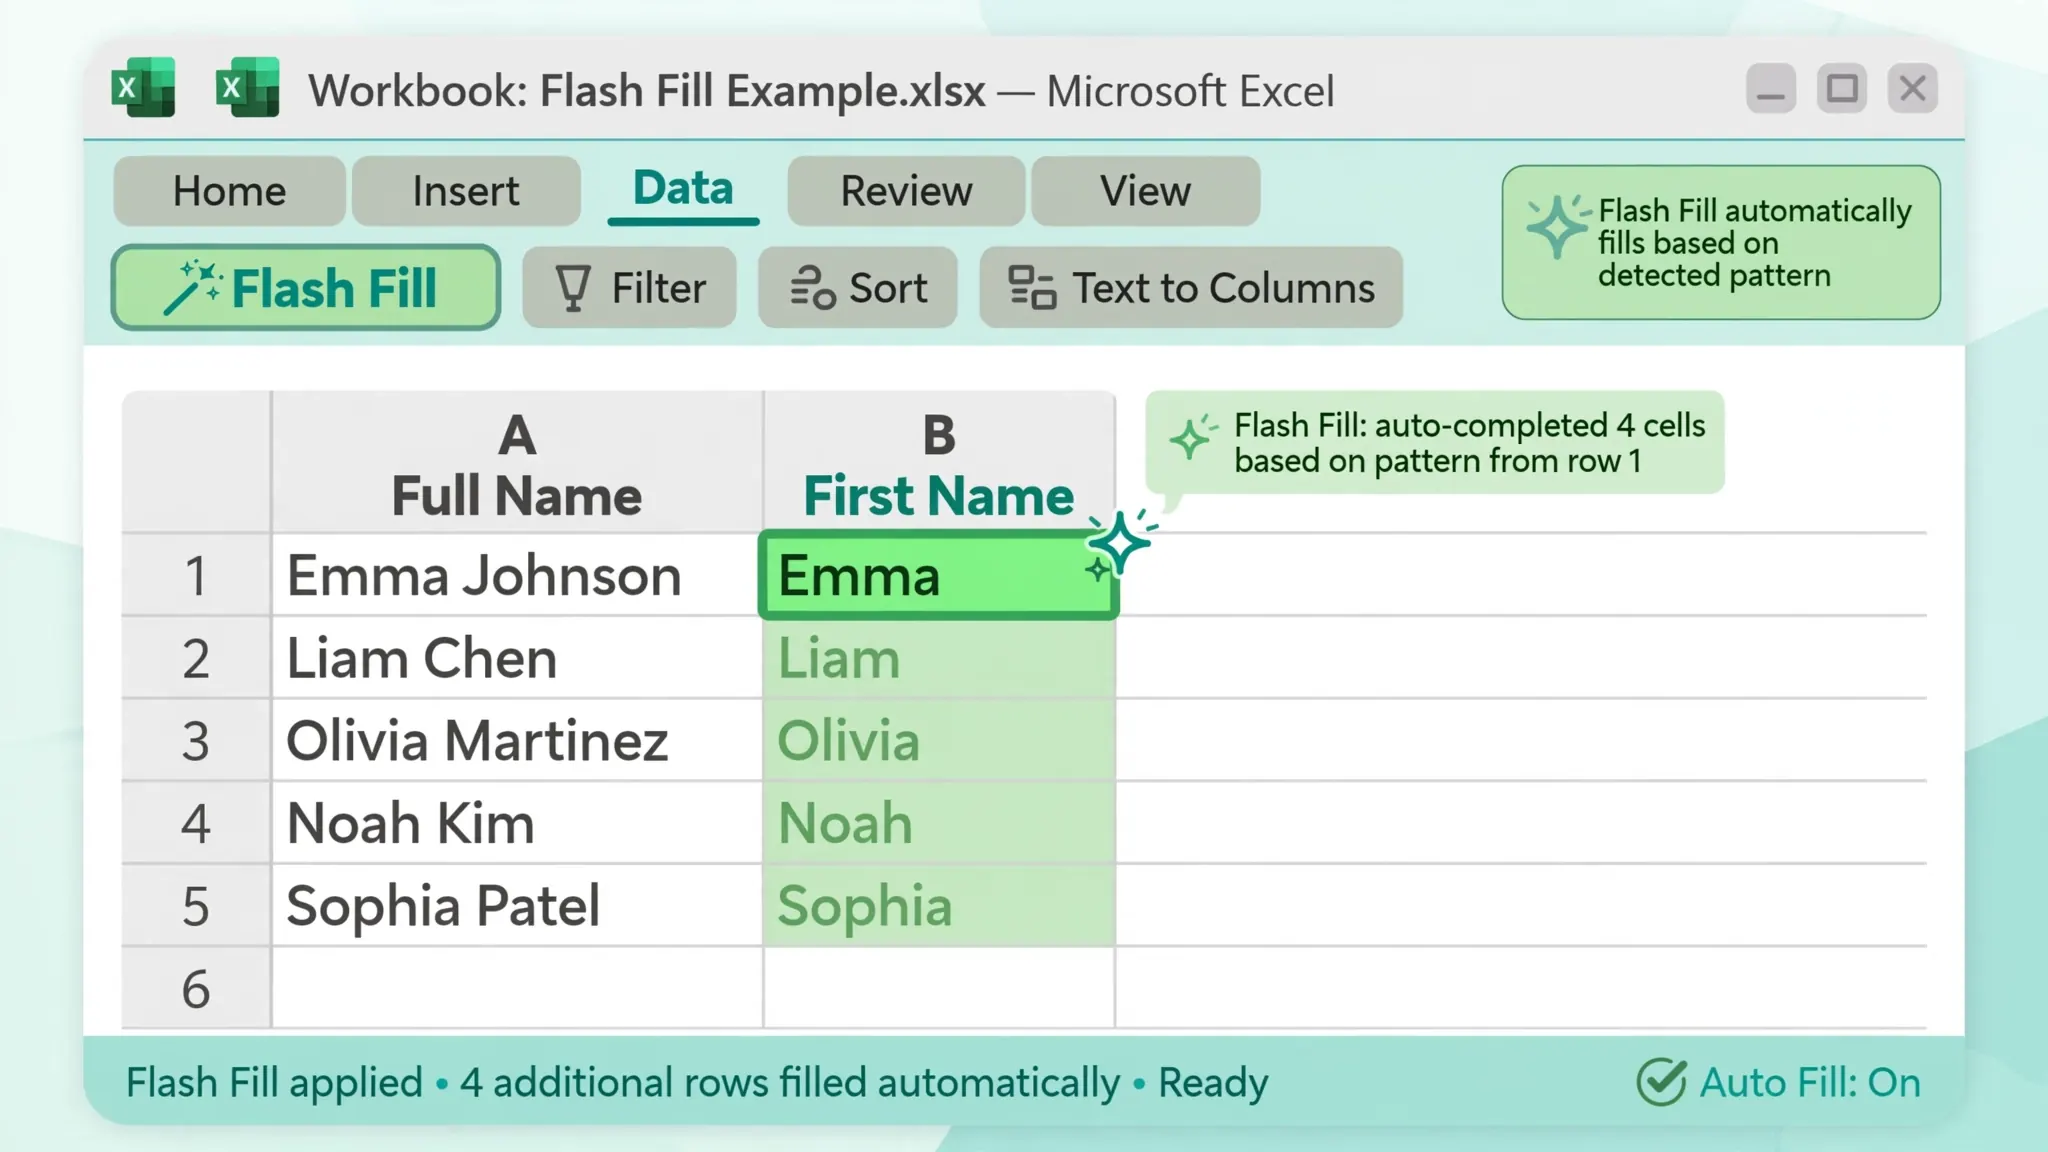Select row header 3
Viewport: 2048px width, 1152px height.
click(x=196, y=741)
